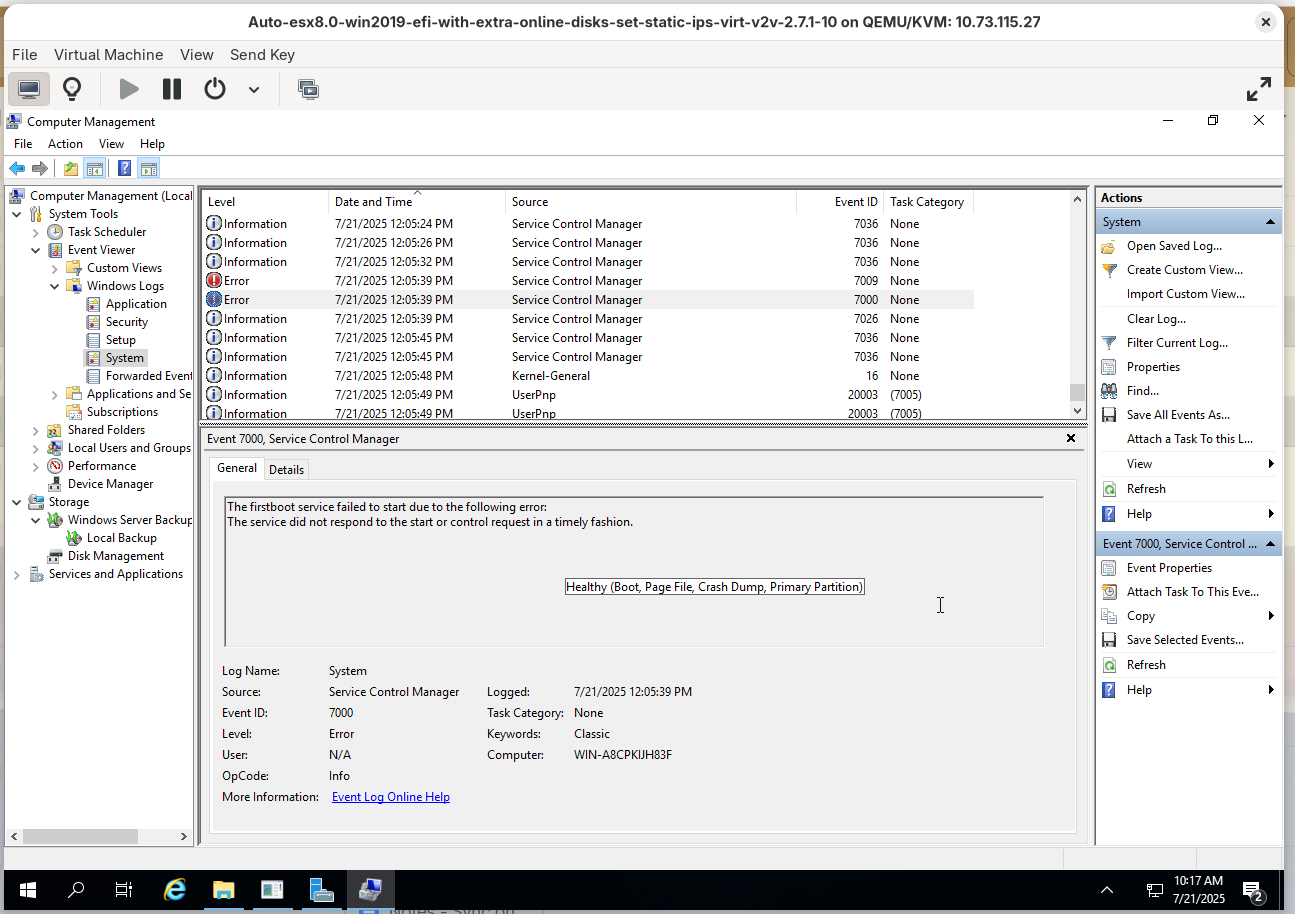
Task: Select the Application log in the tree
Action: point(136,304)
